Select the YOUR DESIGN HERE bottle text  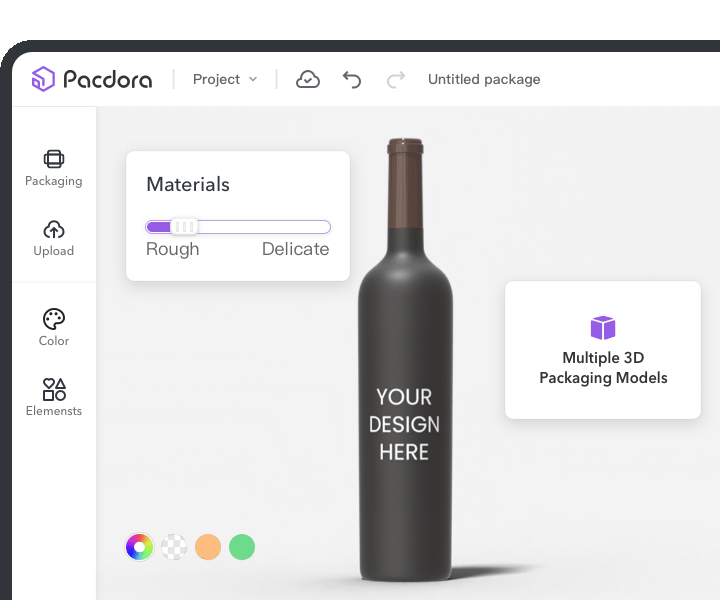[x=404, y=424]
